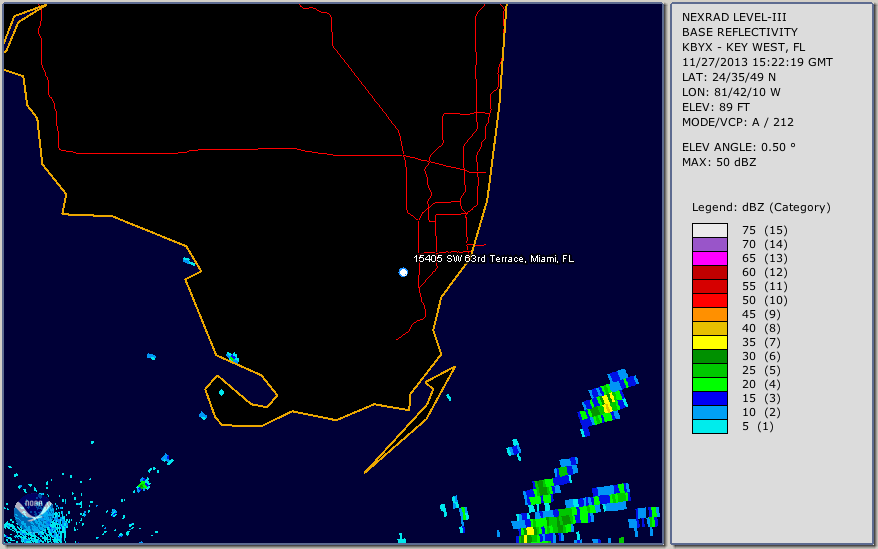The height and width of the screenshot is (549, 878).
Task: Click the LAT: 24/35/49 N text
Action: (728, 77)
